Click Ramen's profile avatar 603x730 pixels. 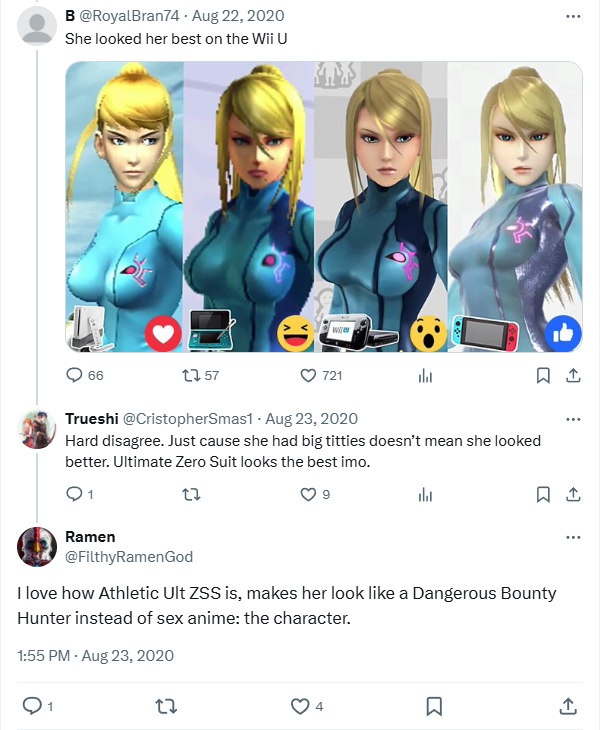coord(37,547)
